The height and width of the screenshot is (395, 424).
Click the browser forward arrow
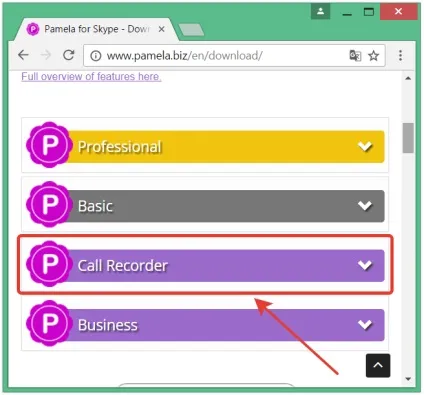click(x=46, y=55)
